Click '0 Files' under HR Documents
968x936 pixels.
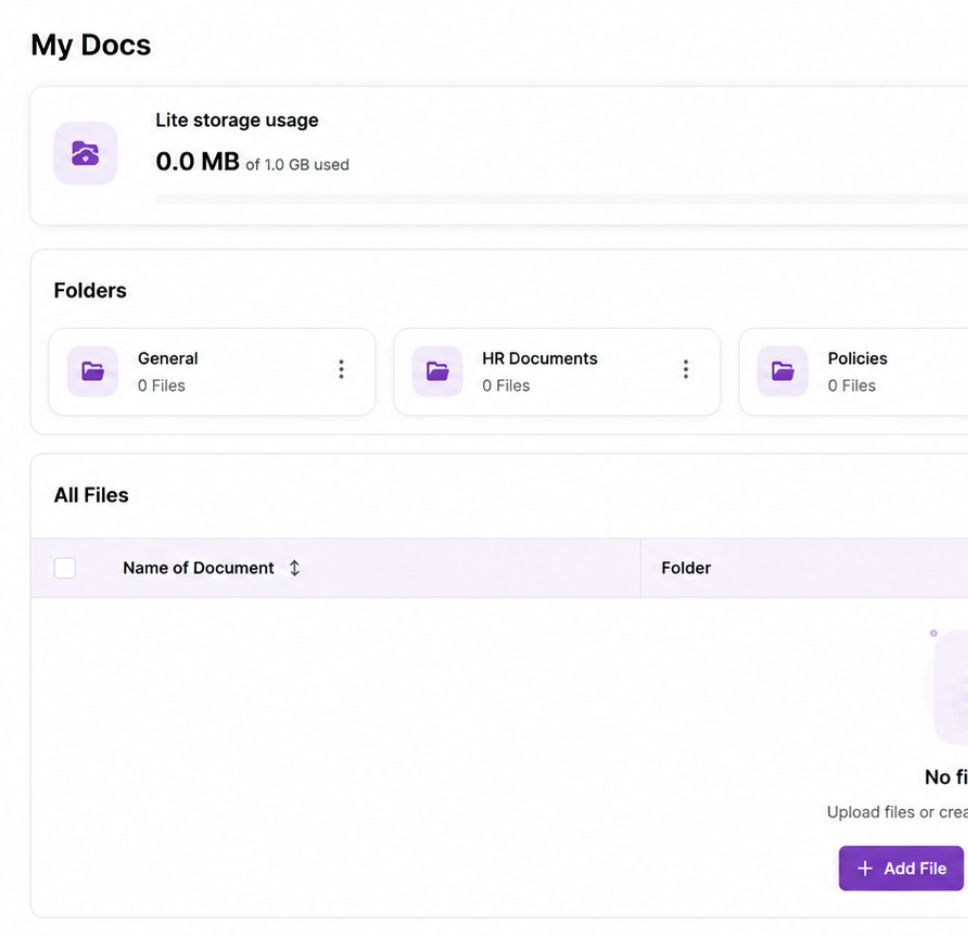tap(506, 386)
